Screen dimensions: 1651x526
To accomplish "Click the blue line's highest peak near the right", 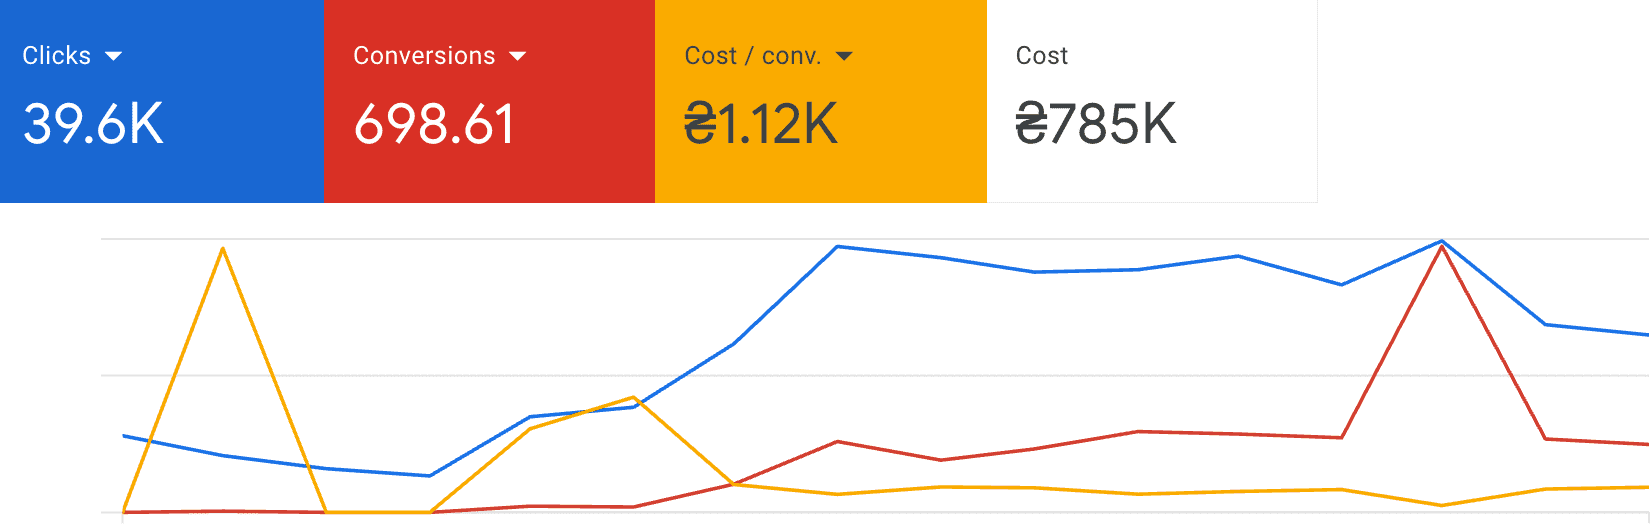I will pyautogui.click(x=1441, y=241).
